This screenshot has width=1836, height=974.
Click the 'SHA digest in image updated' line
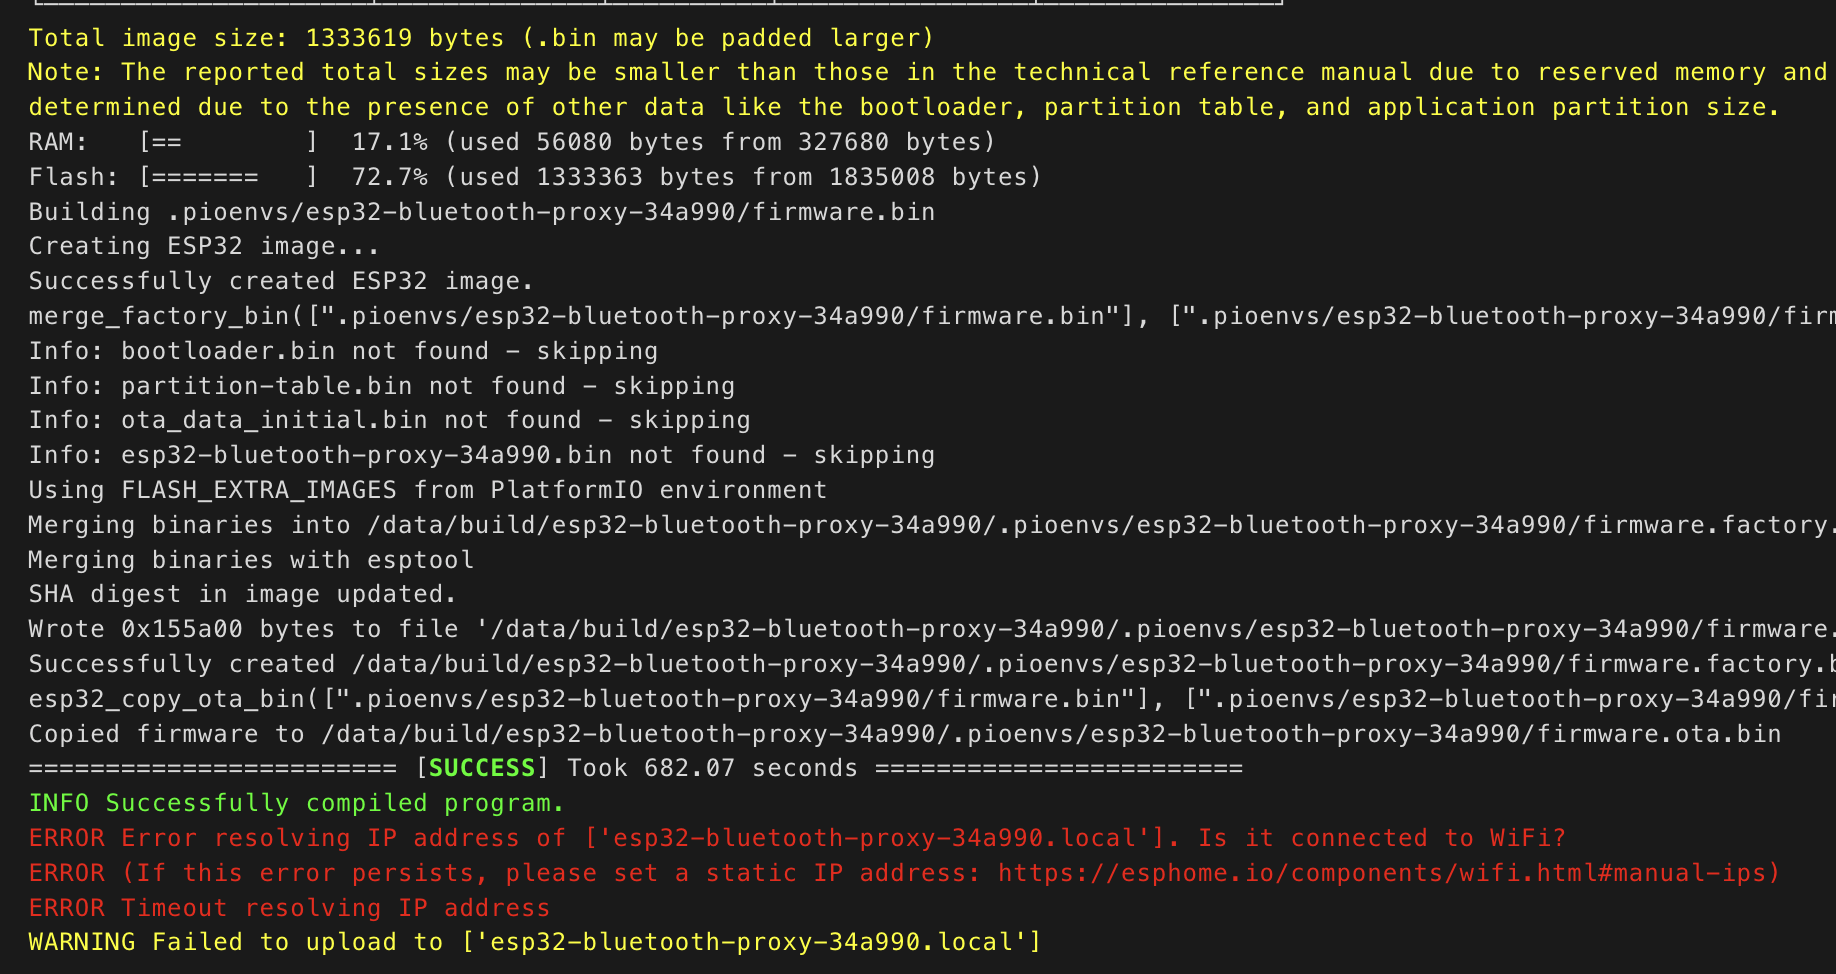pyautogui.click(x=242, y=594)
